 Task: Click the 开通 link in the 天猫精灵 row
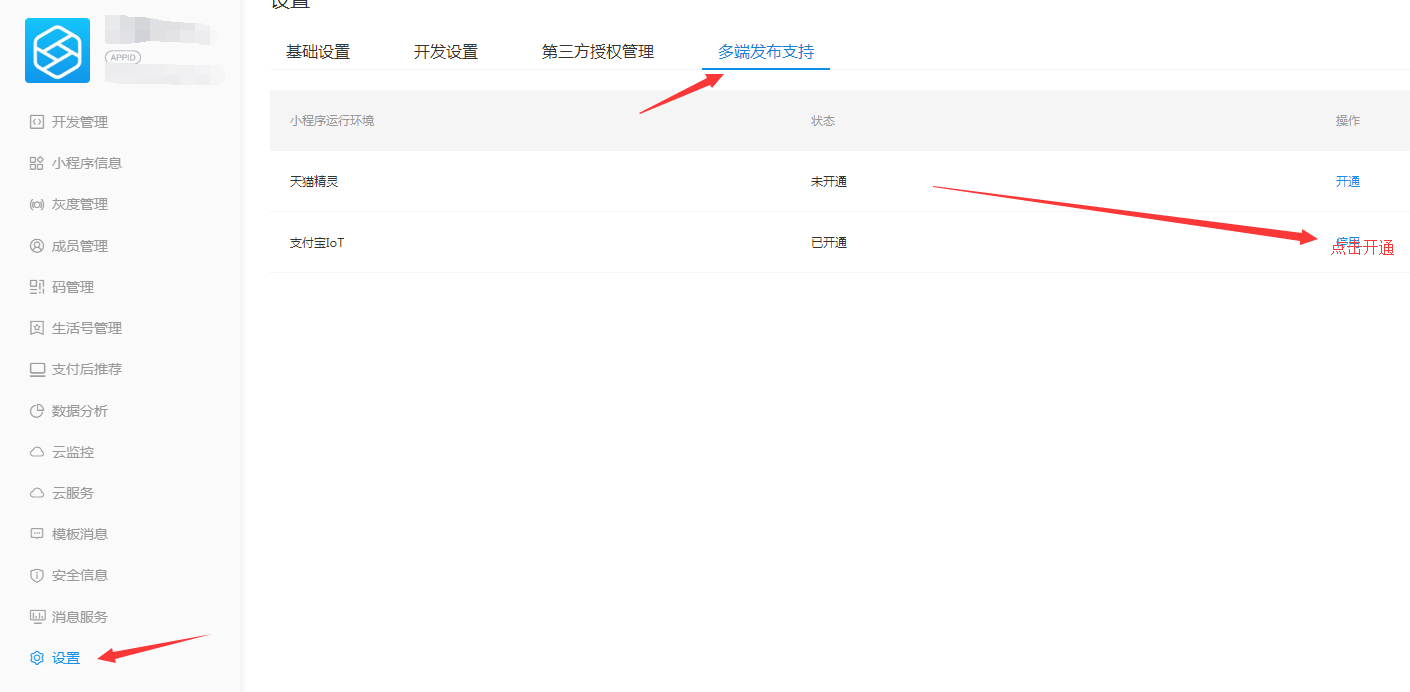pos(1348,182)
